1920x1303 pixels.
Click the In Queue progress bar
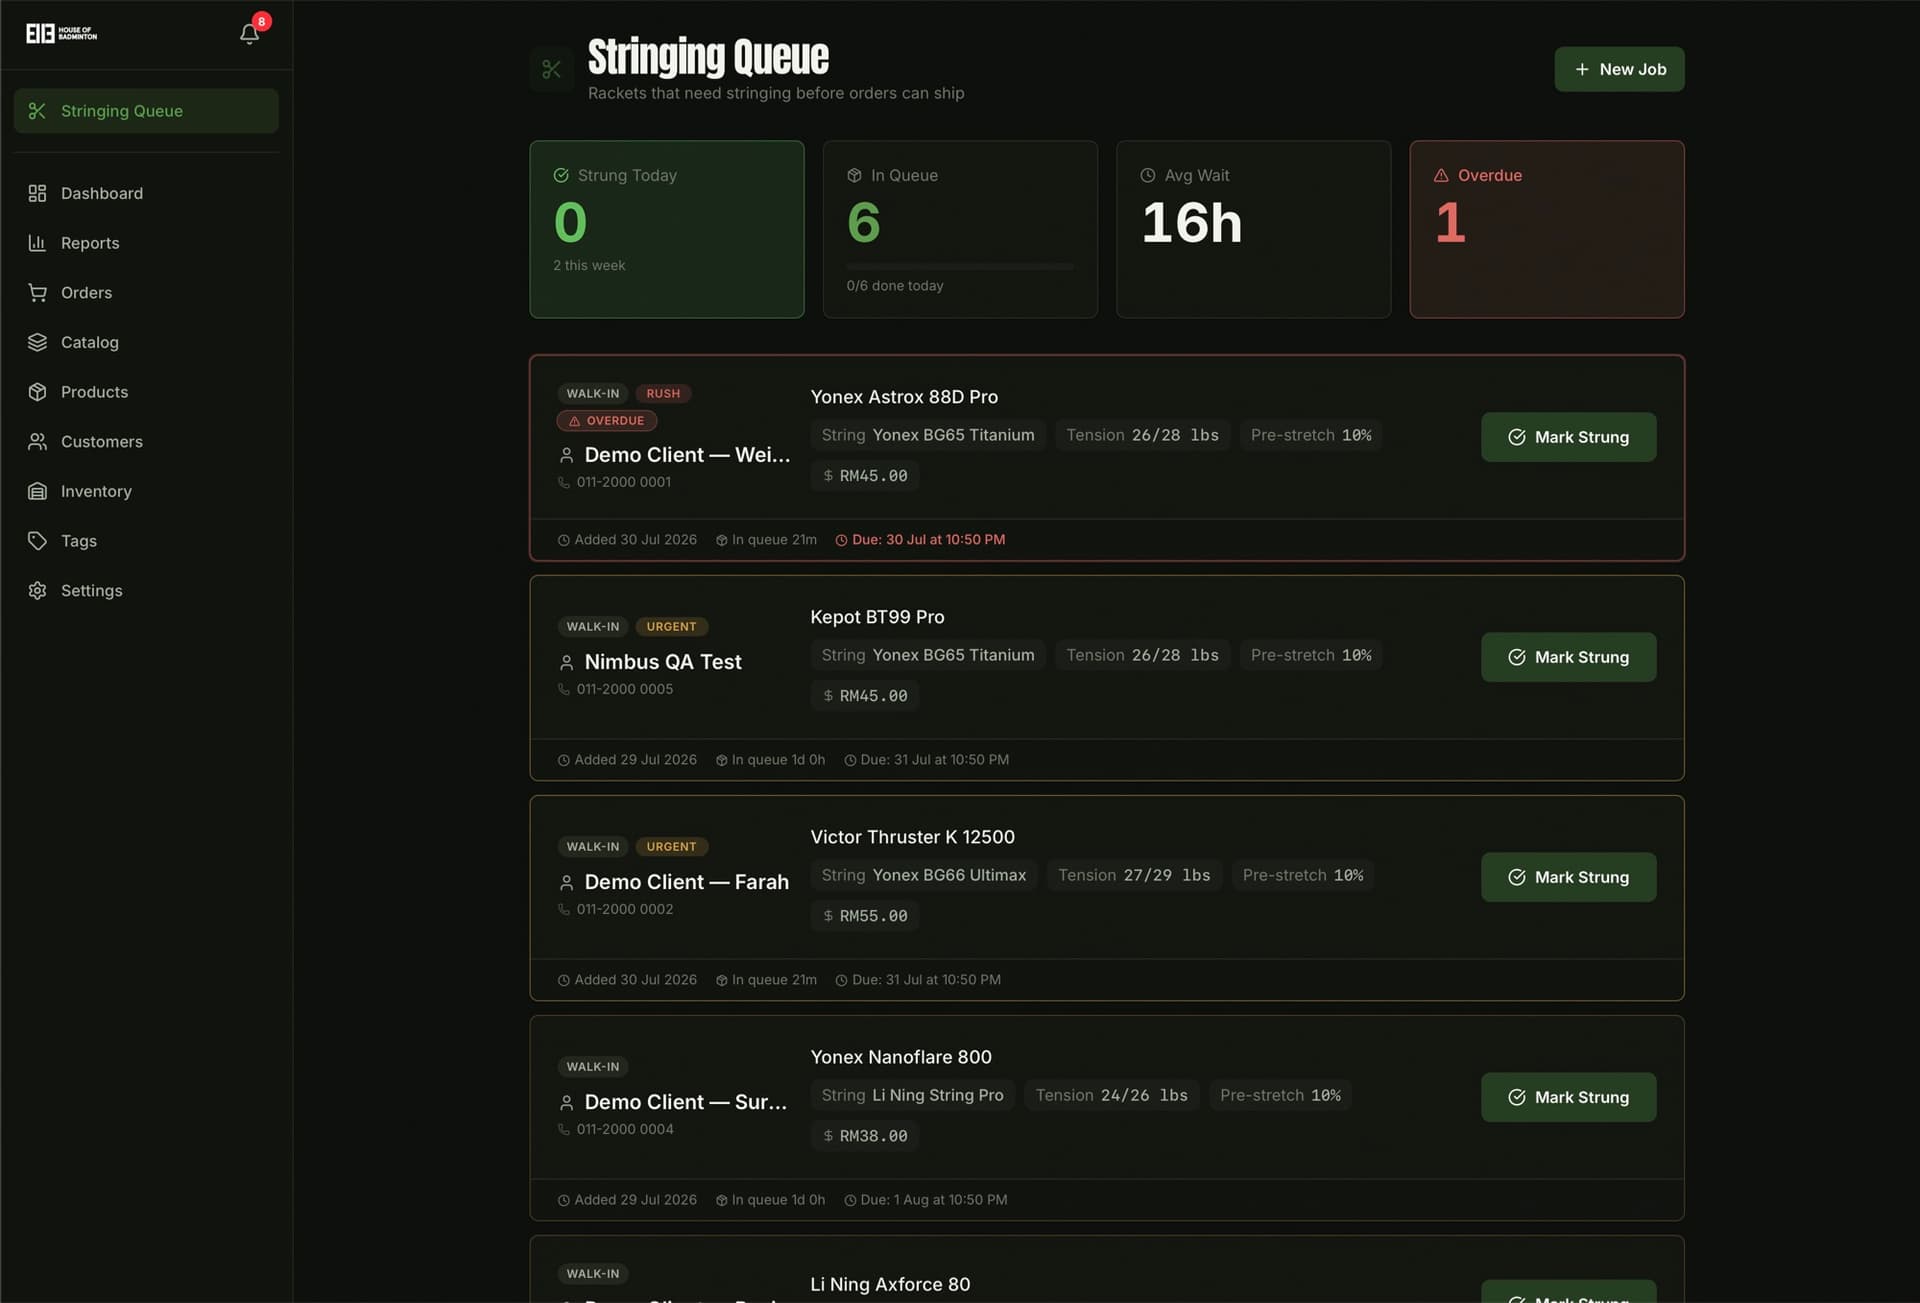[x=960, y=267]
